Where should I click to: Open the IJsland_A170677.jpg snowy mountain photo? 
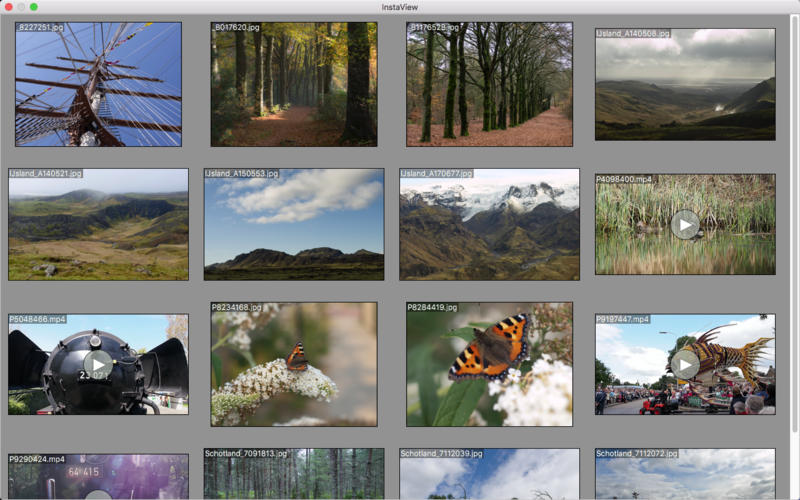tap(489, 224)
